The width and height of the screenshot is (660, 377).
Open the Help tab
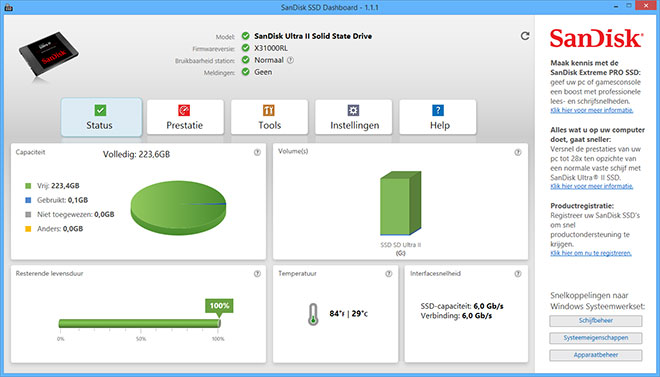(x=438, y=117)
